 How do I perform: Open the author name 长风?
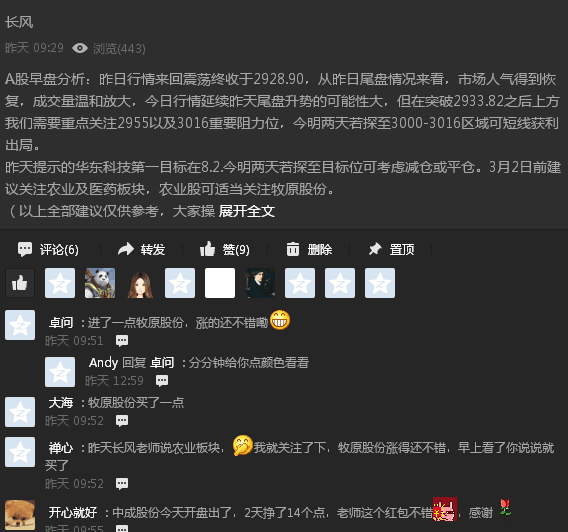pyautogui.click(x=19, y=22)
